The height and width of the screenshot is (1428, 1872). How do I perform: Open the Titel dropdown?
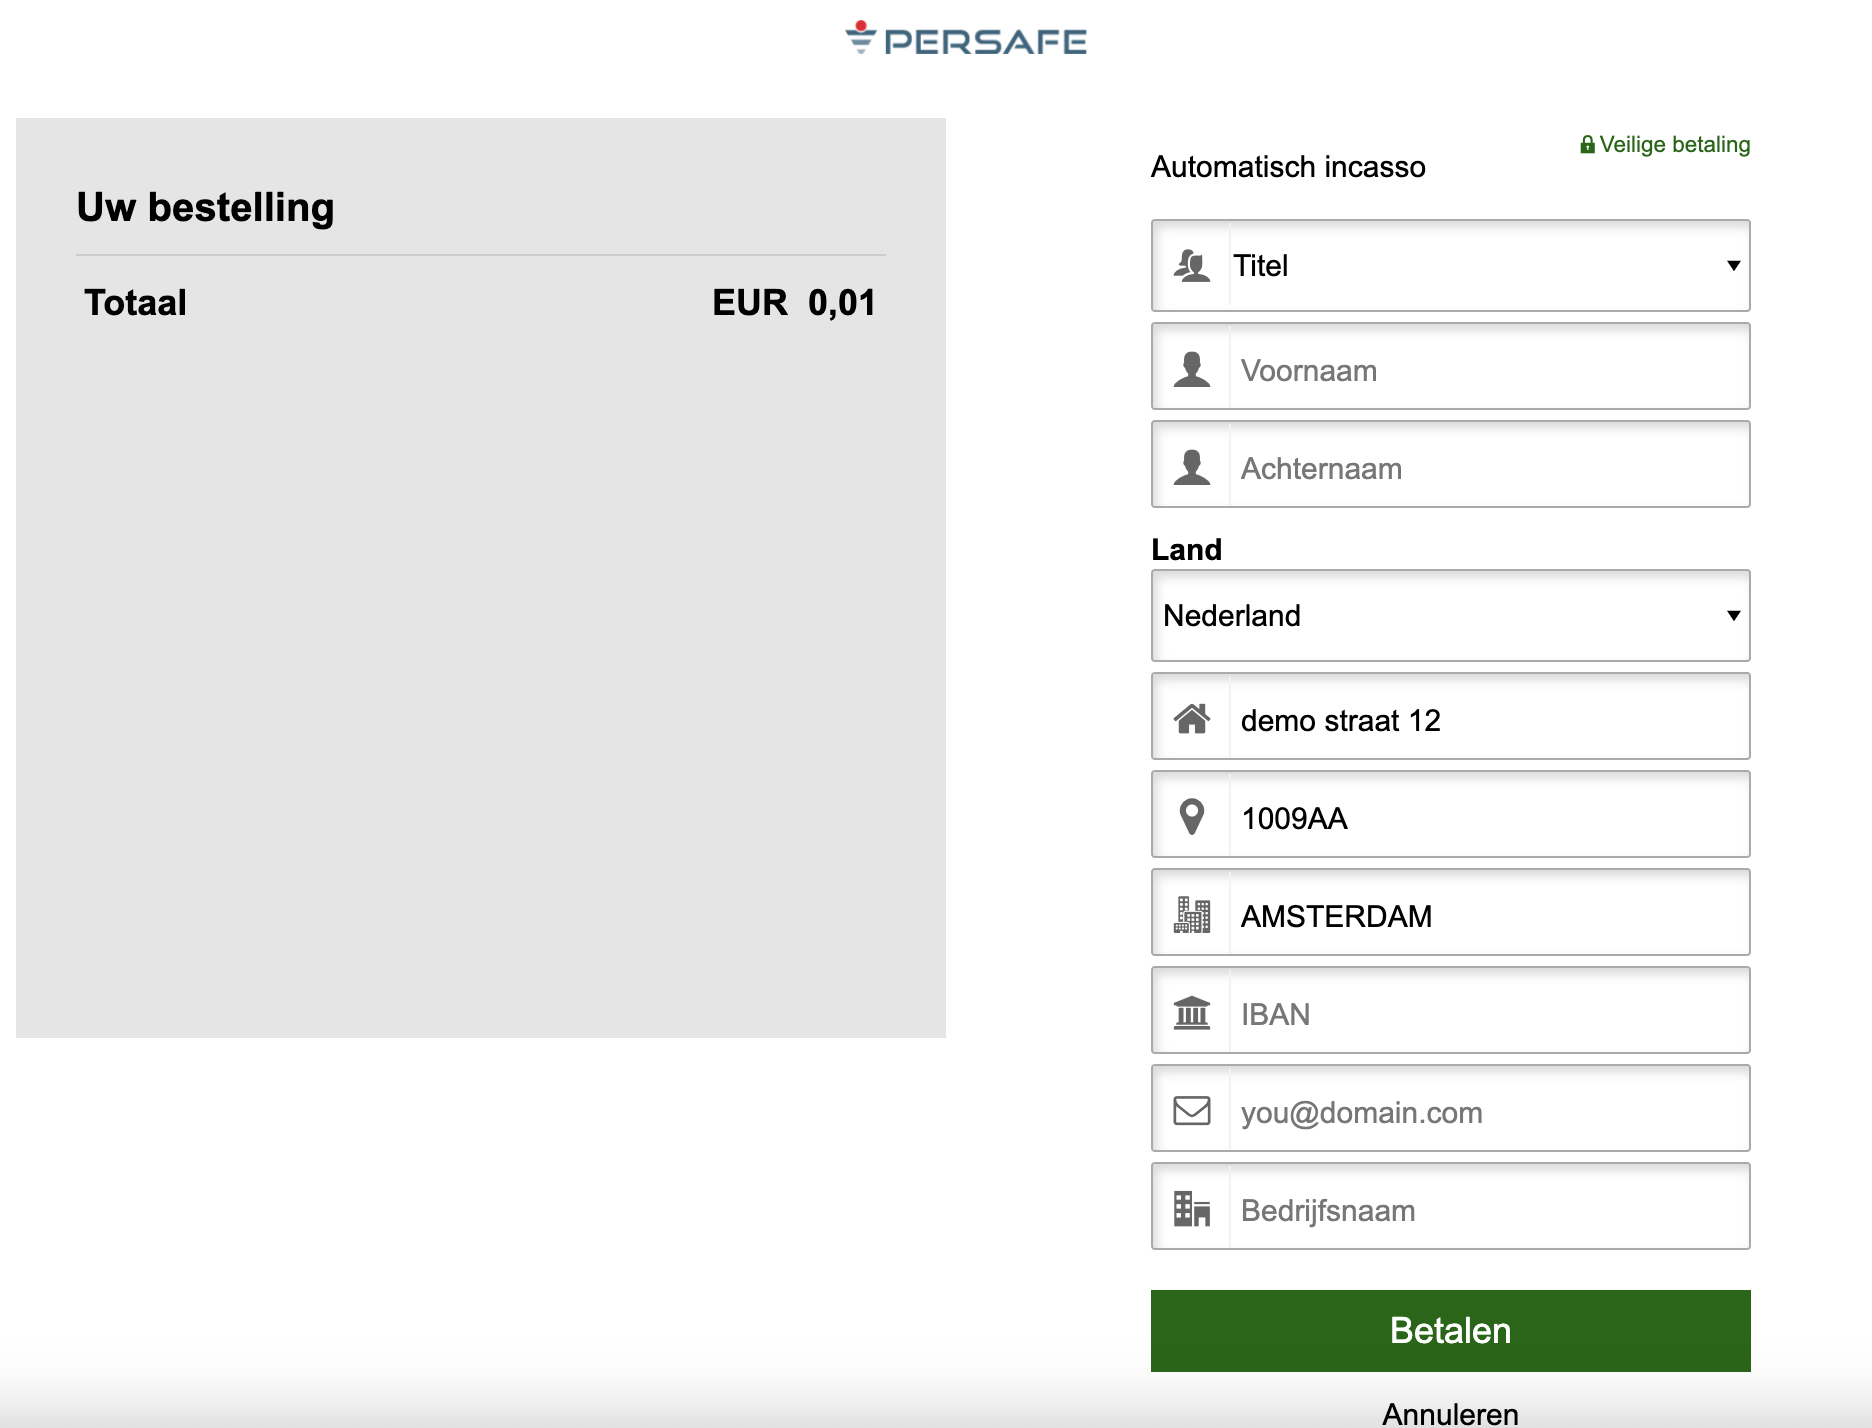pyautogui.click(x=1450, y=265)
